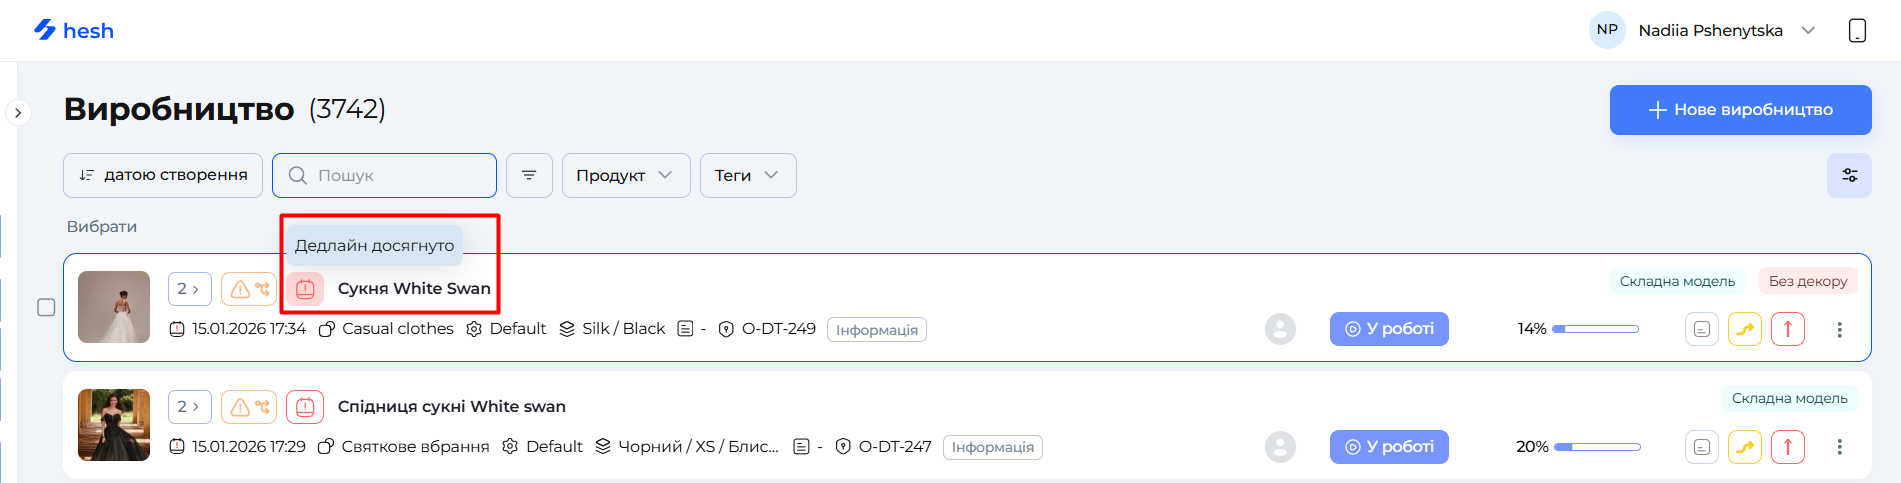Open note icon for Спідниця сукні White swan row

pos(1701,447)
